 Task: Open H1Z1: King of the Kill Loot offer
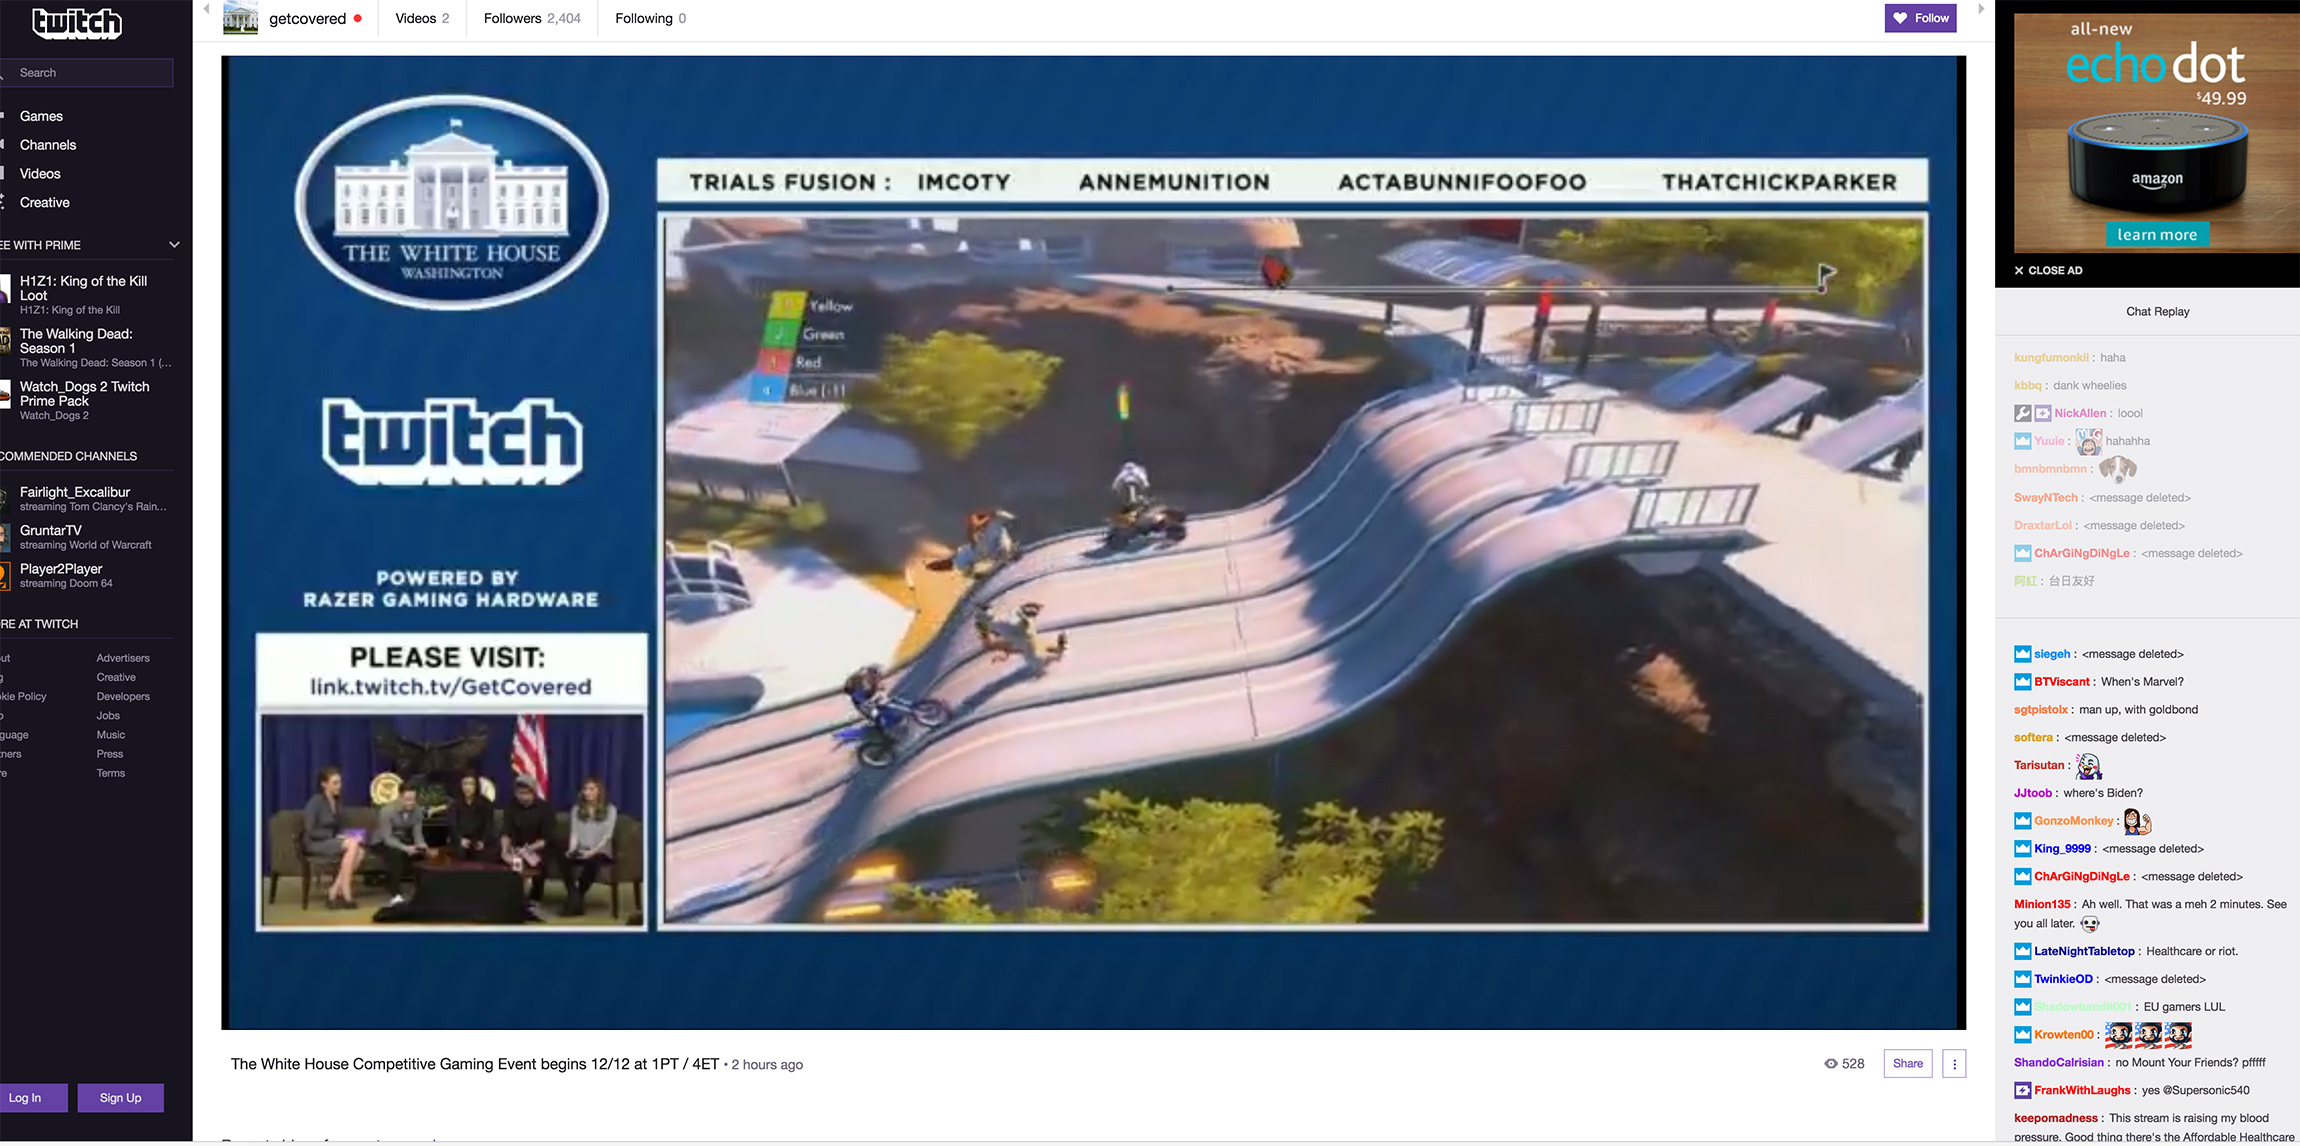pos(85,294)
